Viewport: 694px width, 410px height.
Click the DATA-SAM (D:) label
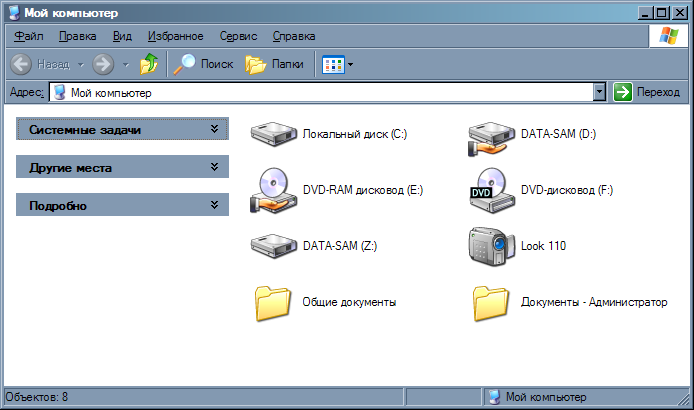click(558, 134)
